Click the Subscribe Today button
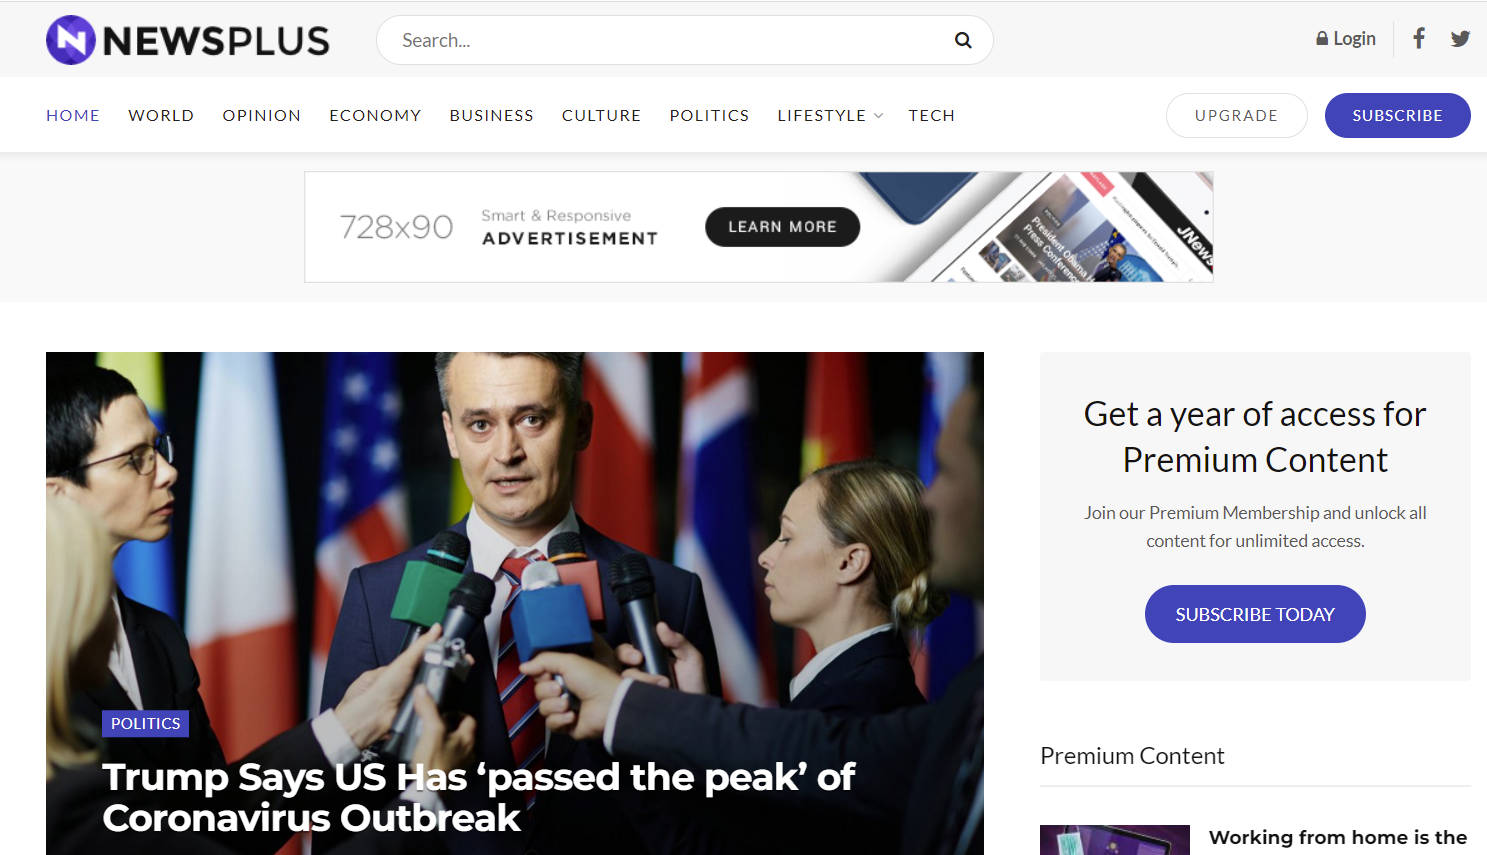This screenshot has width=1487, height=855. pyautogui.click(x=1255, y=614)
